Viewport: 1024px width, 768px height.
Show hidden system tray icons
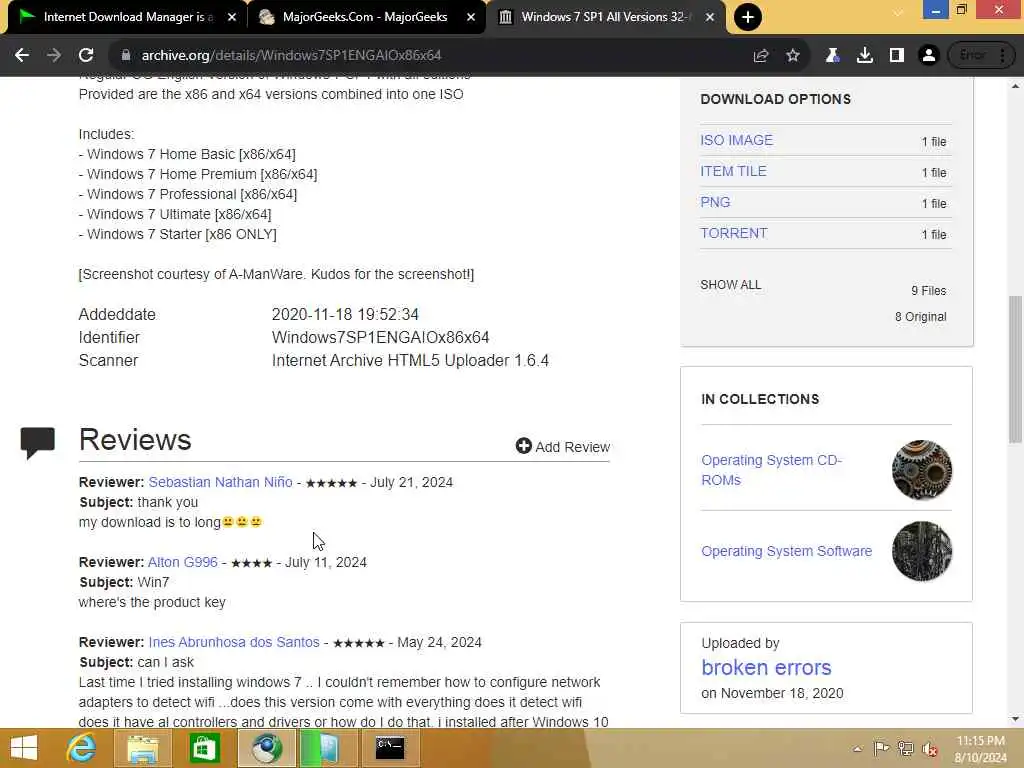pyautogui.click(x=857, y=748)
